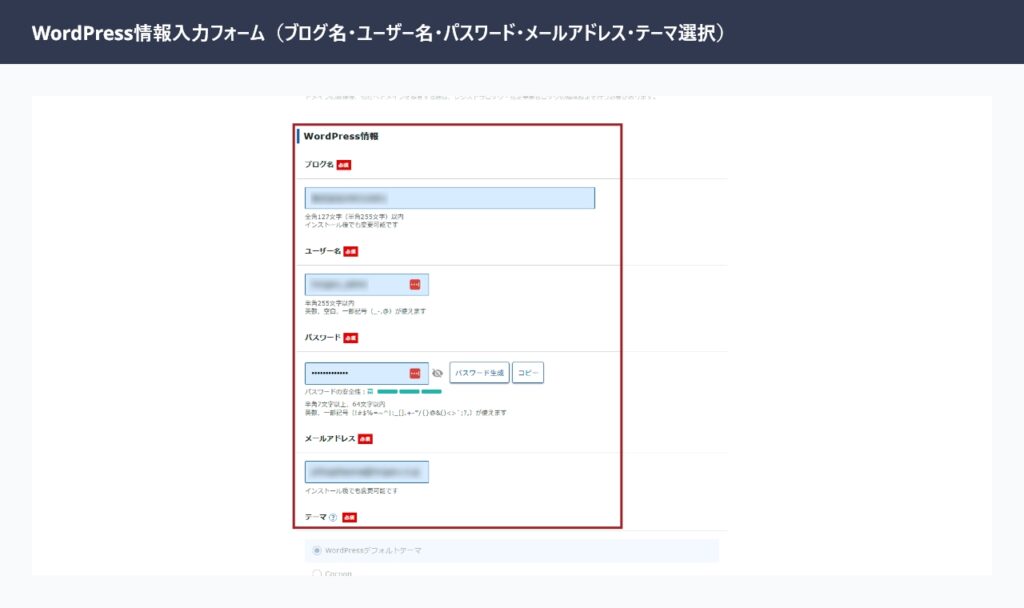1024x608 pixels.
Task: Click the ユーザー名 field label
Action: pyautogui.click(x=323, y=251)
